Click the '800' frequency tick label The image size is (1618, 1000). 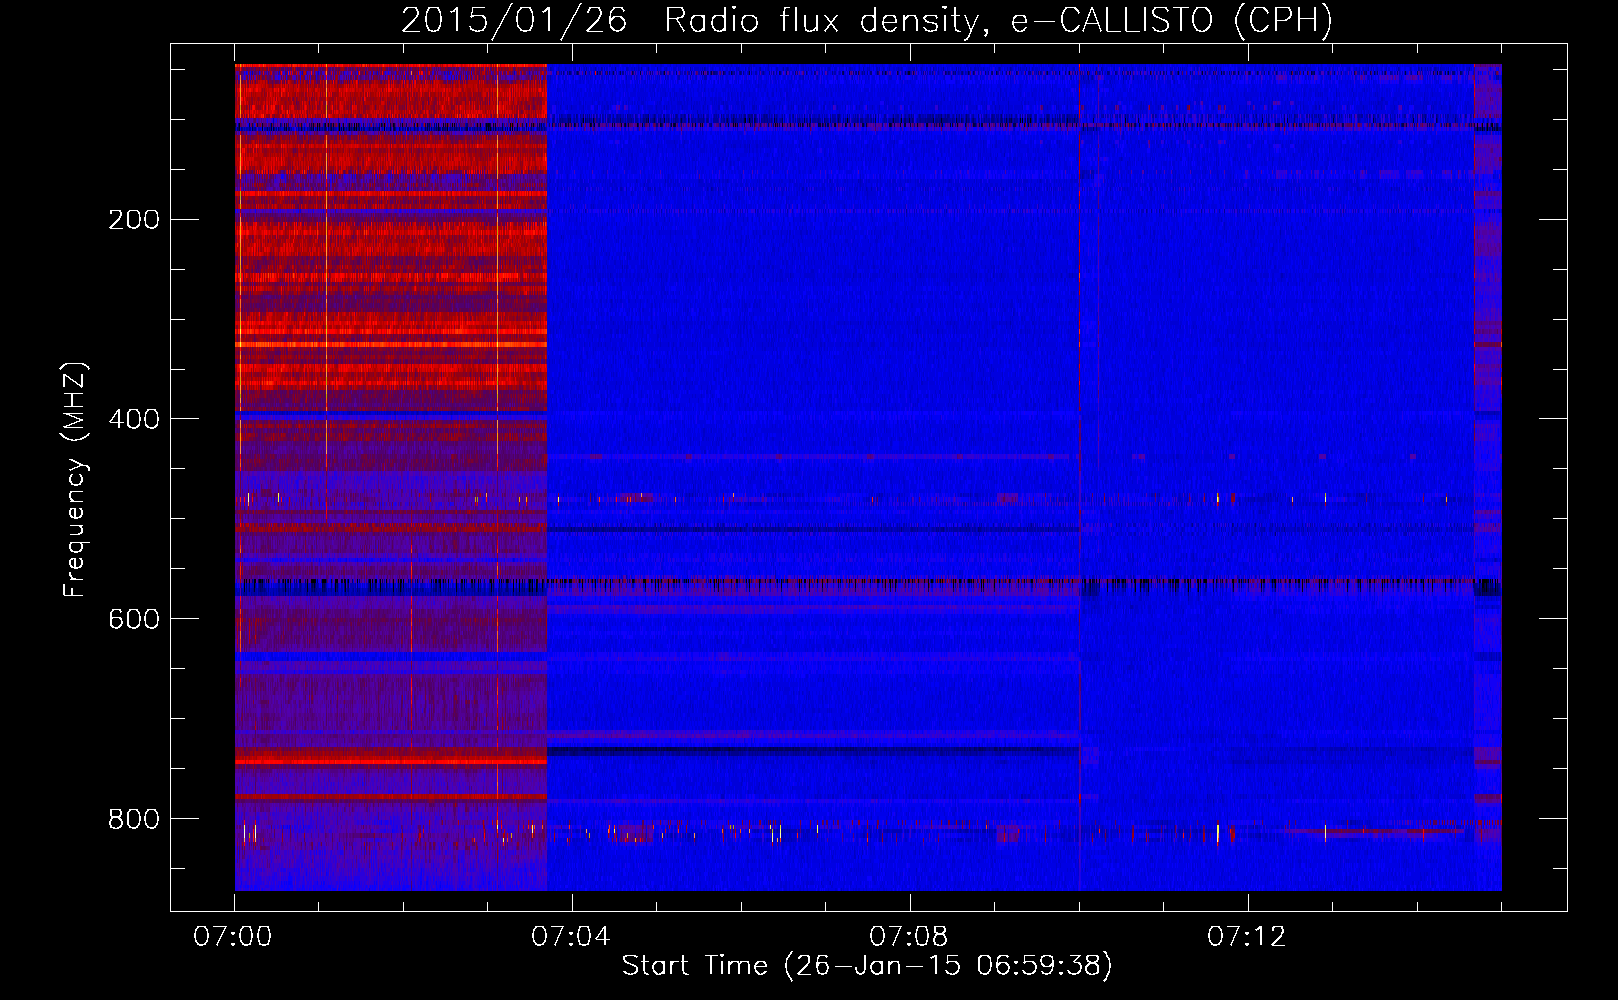134,819
